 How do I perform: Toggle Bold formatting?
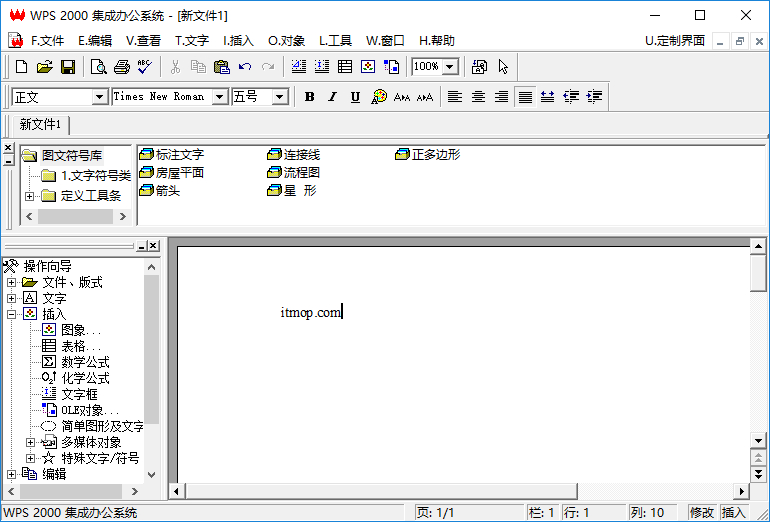pyautogui.click(x=309, y=97)
